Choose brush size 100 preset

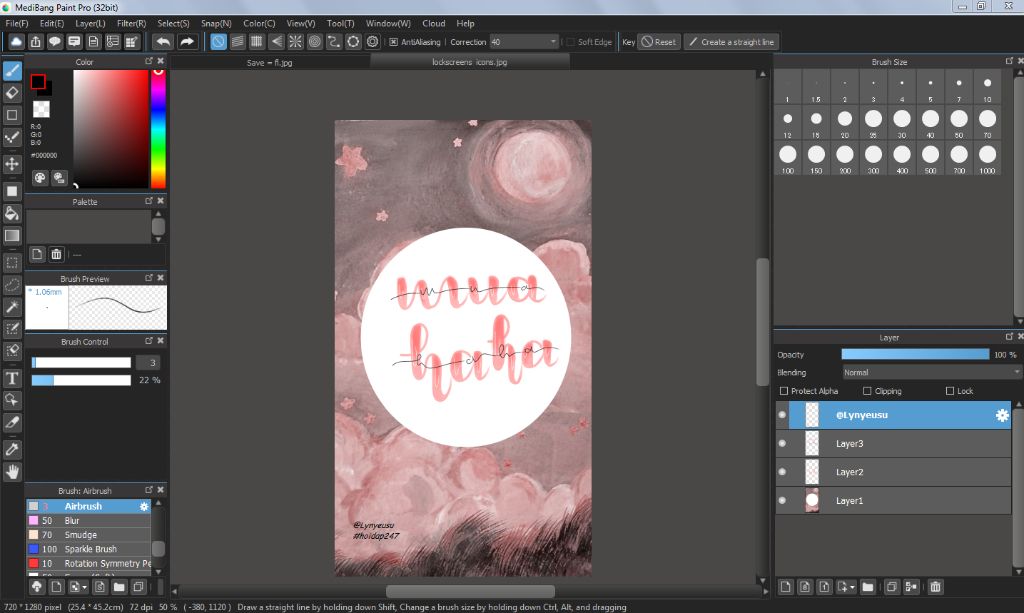tap(788, 158)
